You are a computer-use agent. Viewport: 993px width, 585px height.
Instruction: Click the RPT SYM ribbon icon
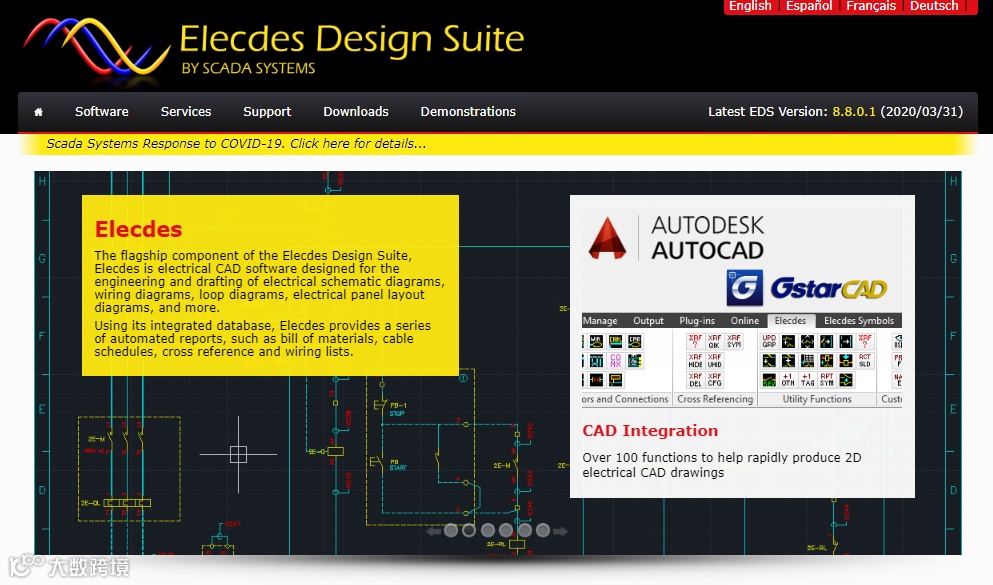pyautogui.click(x=826, y=380)
